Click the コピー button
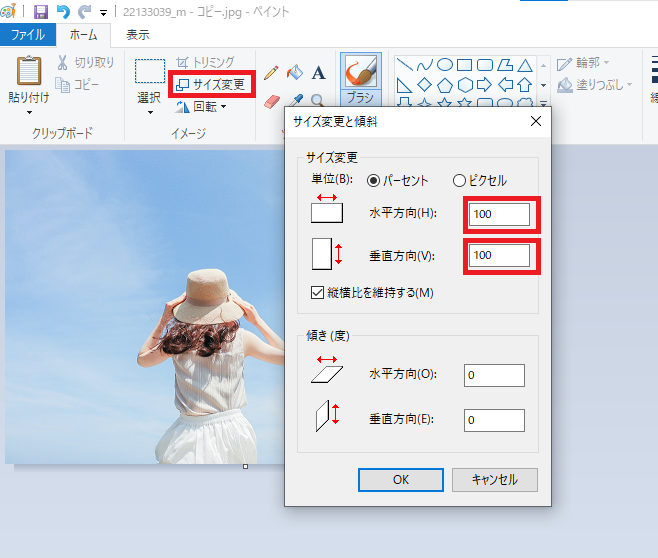 (x=77, y=85)
